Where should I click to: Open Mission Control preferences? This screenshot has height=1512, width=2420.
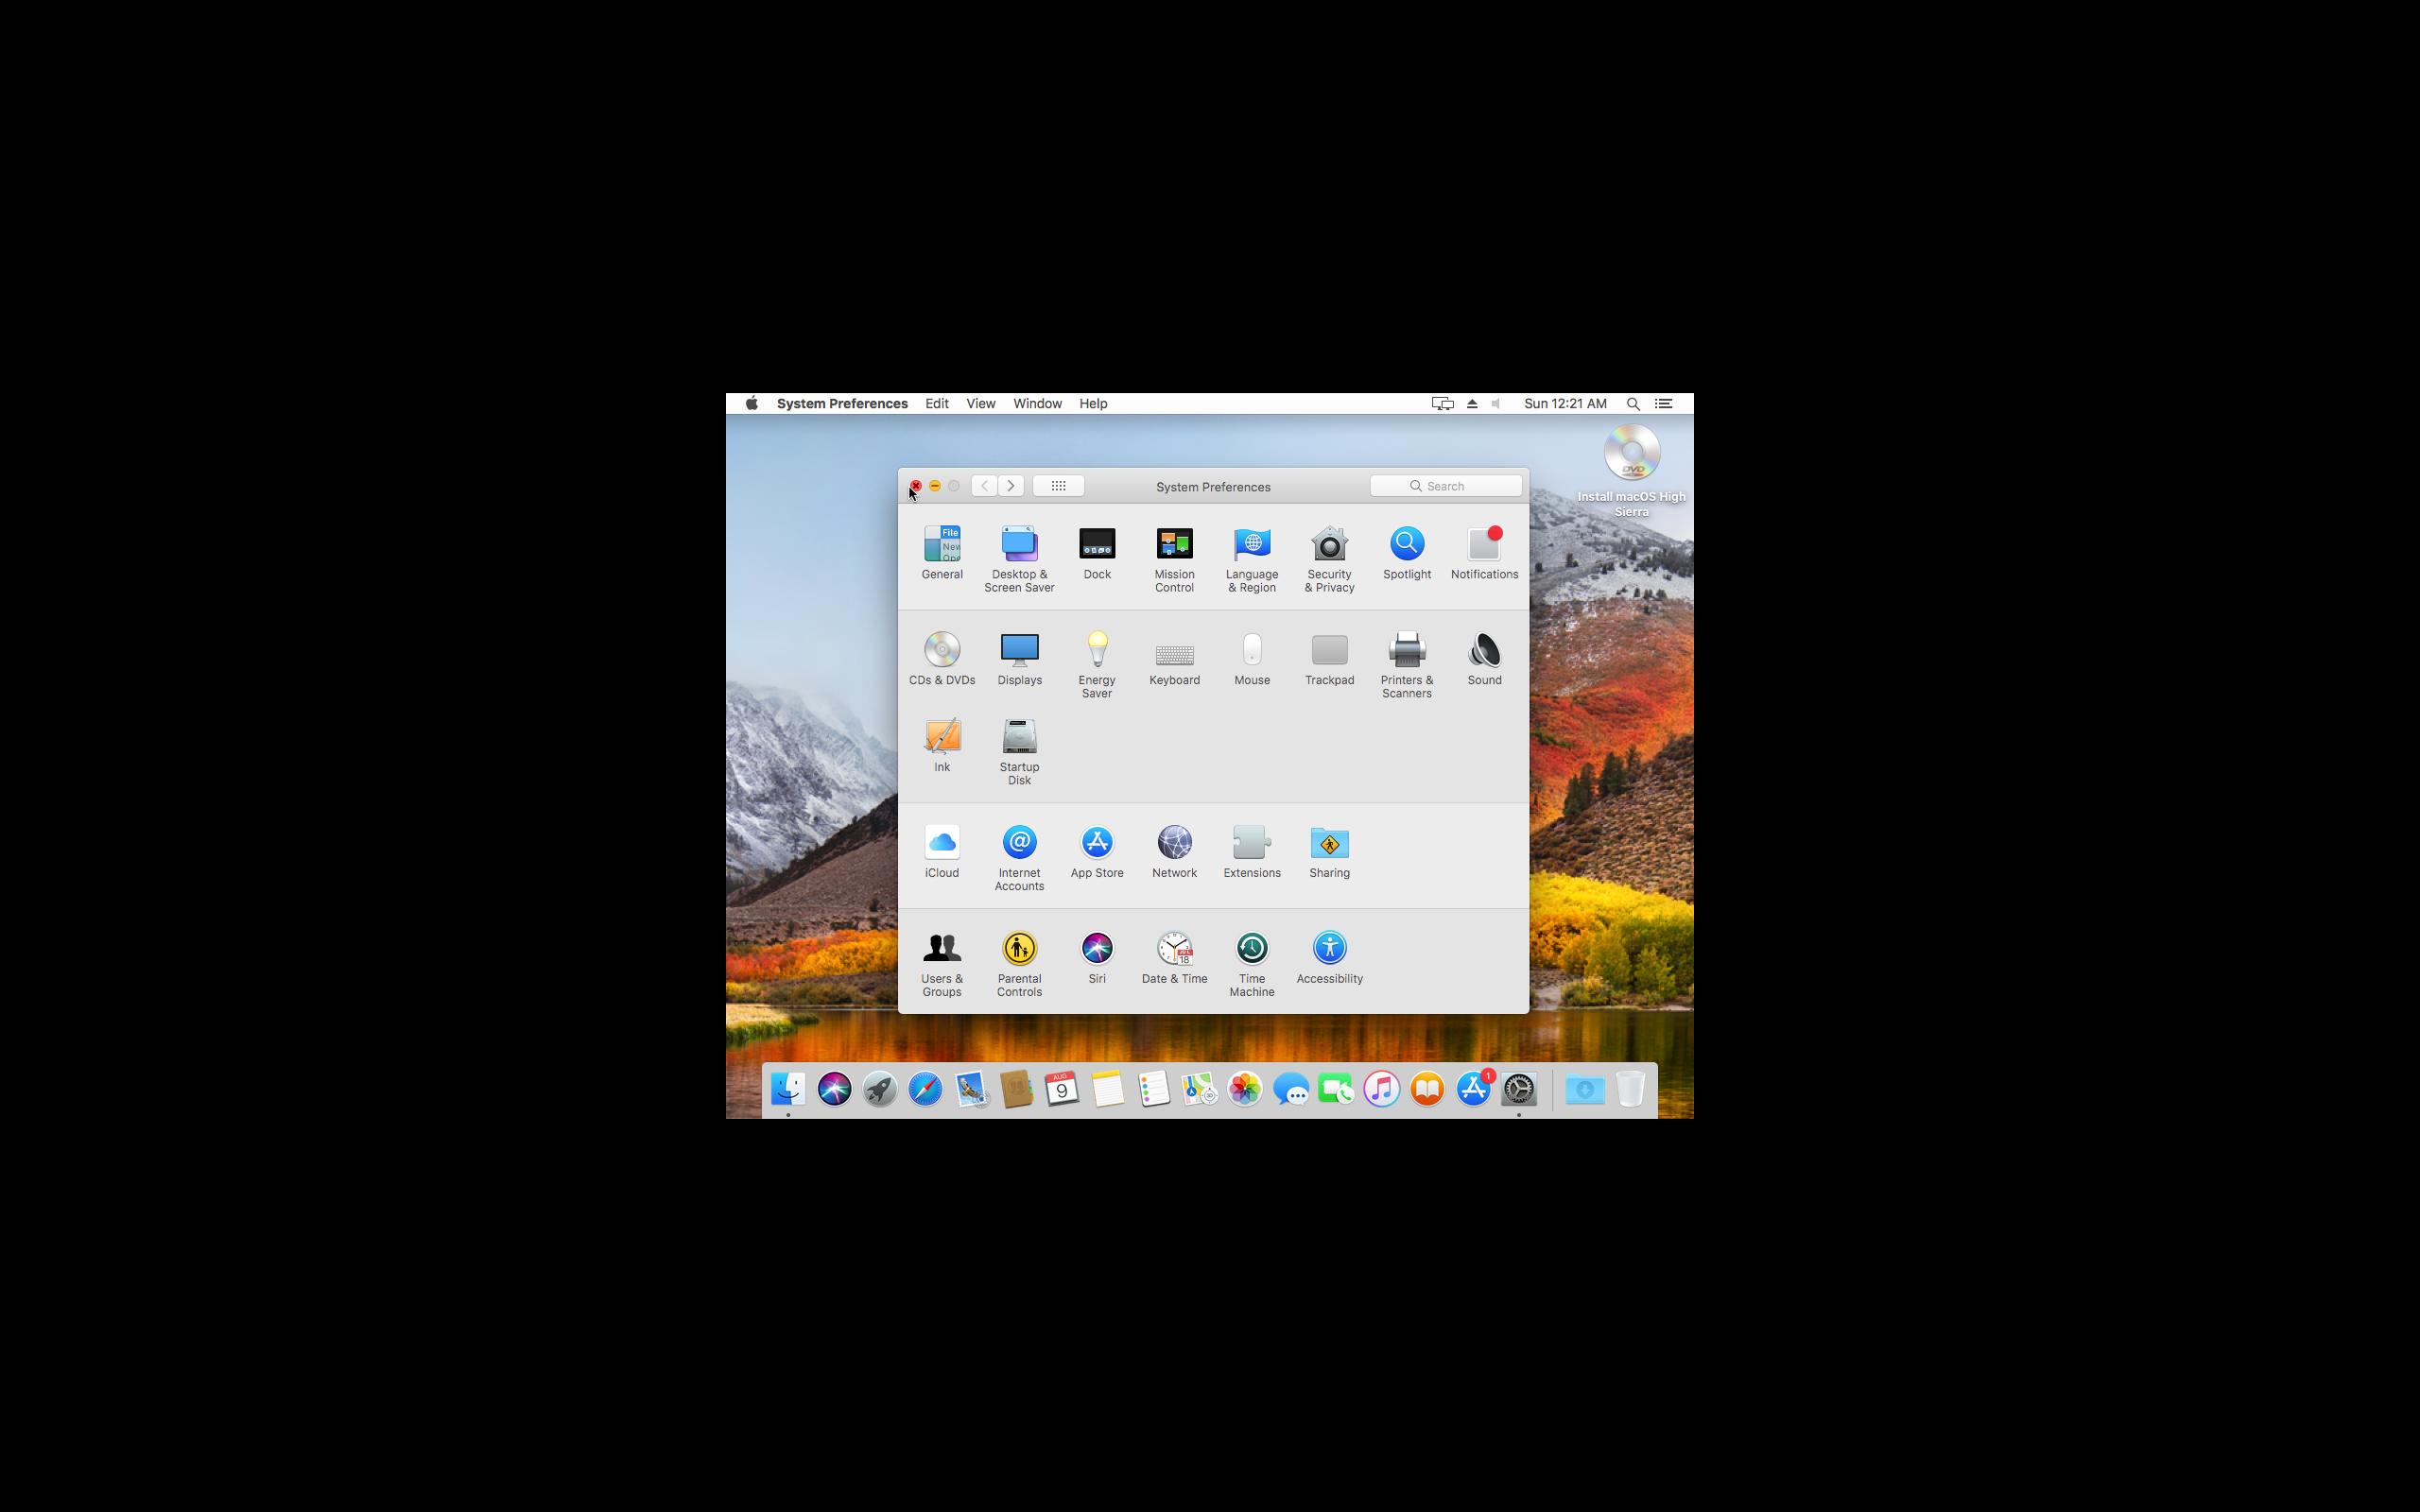pyautogui.click(x=1174, y=545)
